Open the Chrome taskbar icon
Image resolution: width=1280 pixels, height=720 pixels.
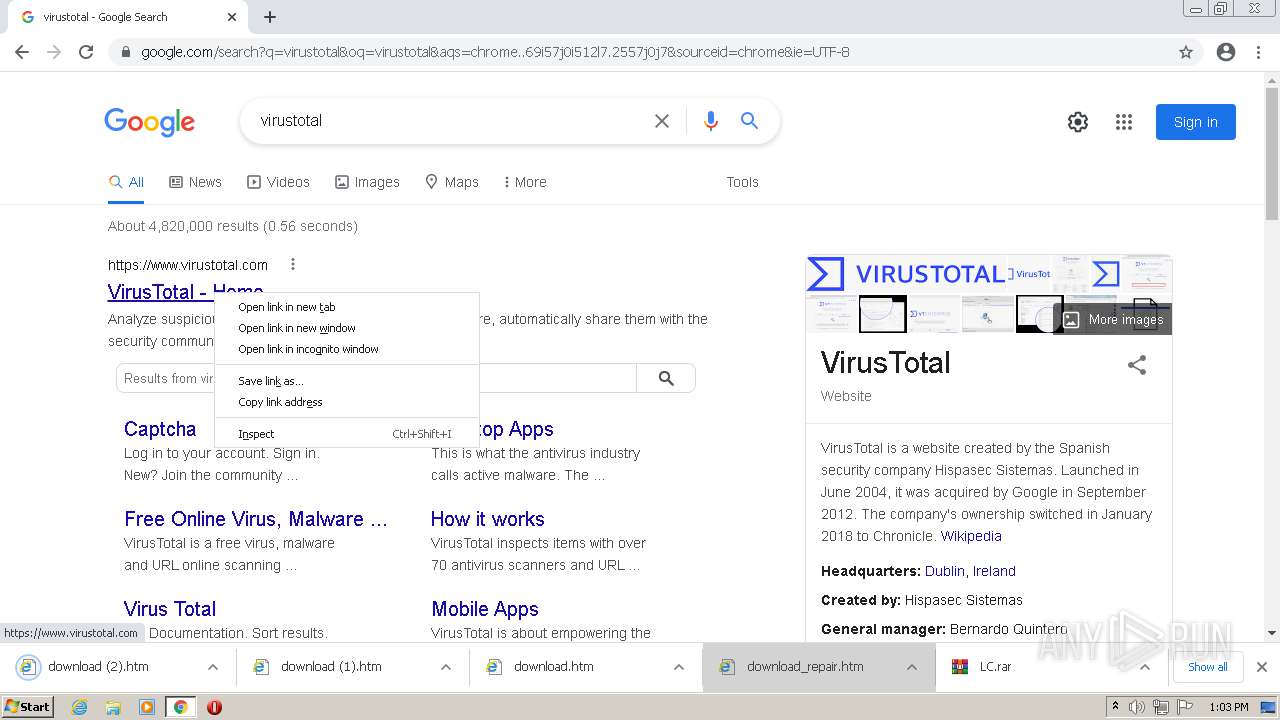(180, 707)
